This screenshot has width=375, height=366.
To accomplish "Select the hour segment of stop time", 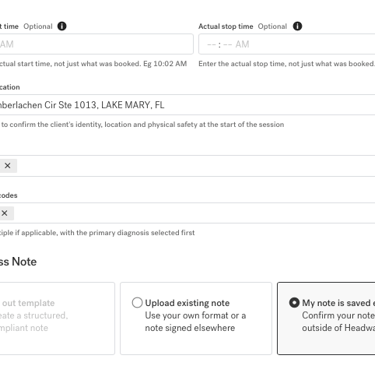I will 211,44.
